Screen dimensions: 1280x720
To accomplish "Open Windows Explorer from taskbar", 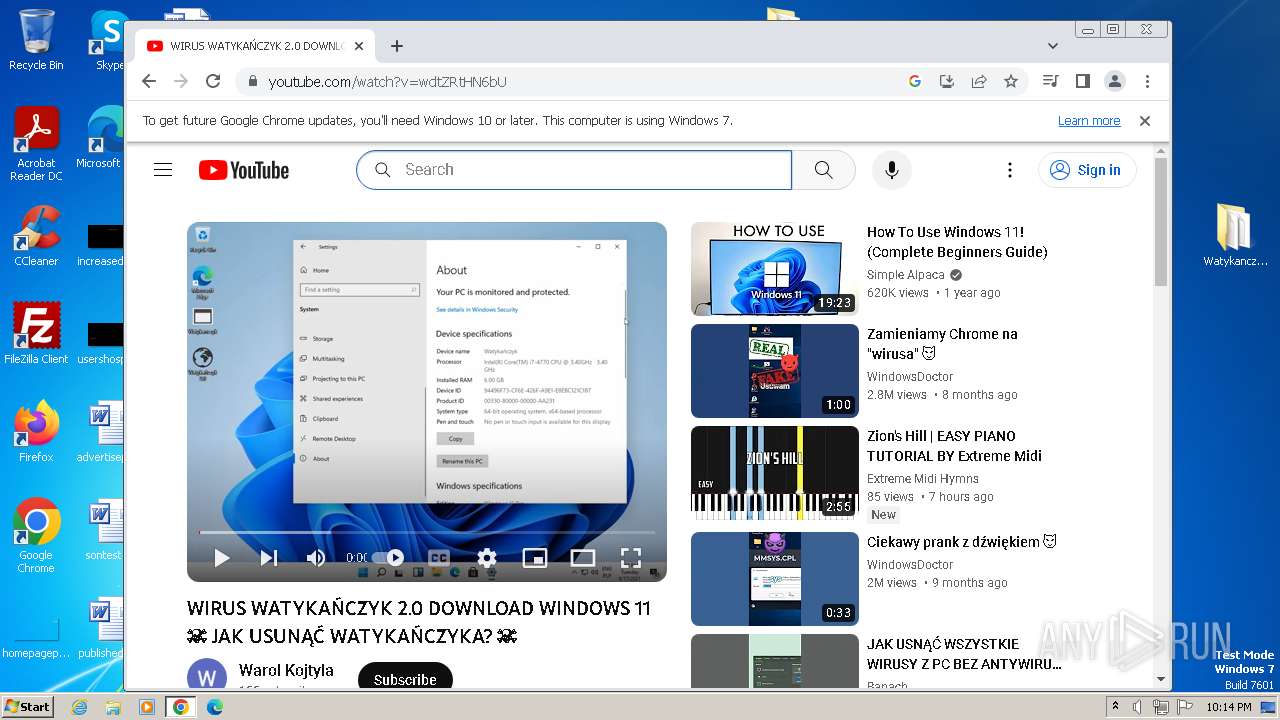I will (x=113, y=707).
